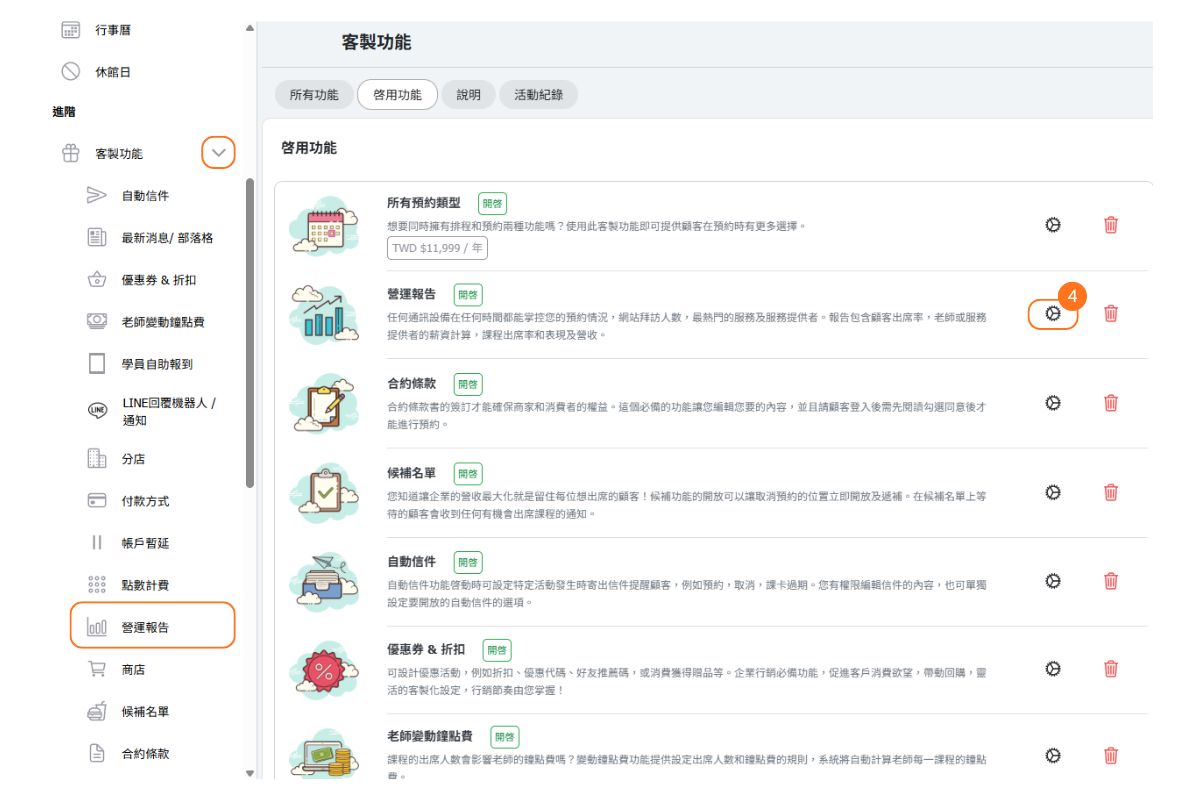
Task: Click the 所有預約類型 calendar illustration
Action: [x=325, y=226]
